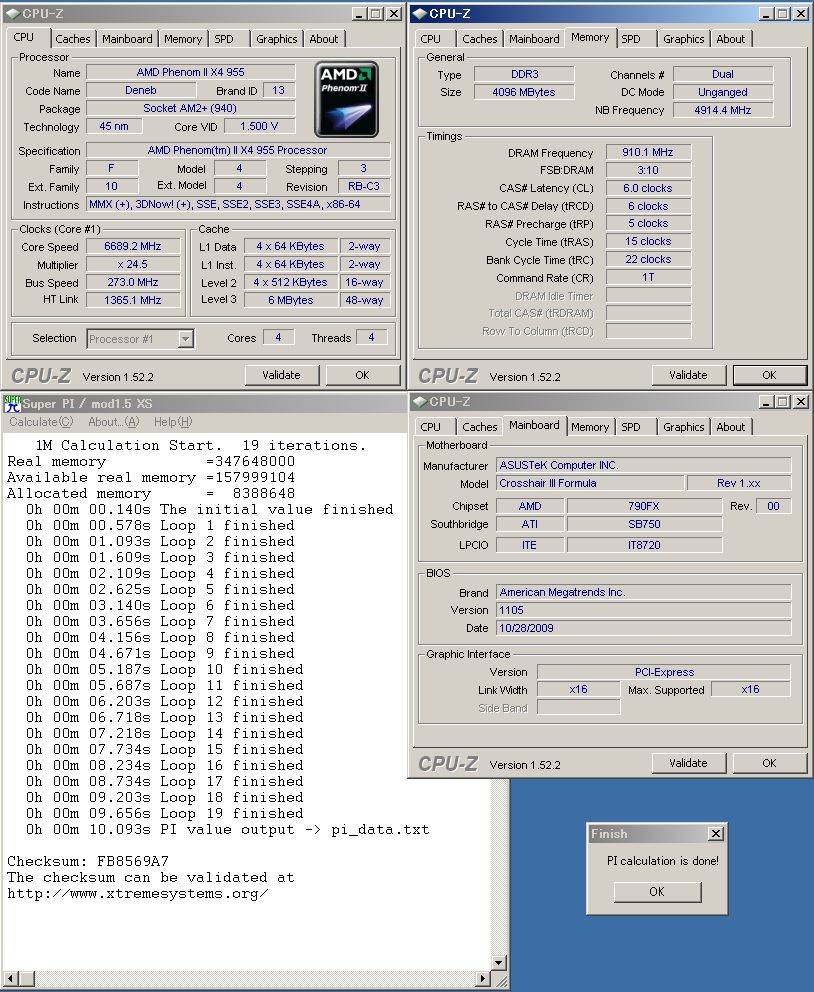The height and width of the screenshot is (992, 814).
Task: Click the Checksum: FB8569A7 line
Action: 88,861
